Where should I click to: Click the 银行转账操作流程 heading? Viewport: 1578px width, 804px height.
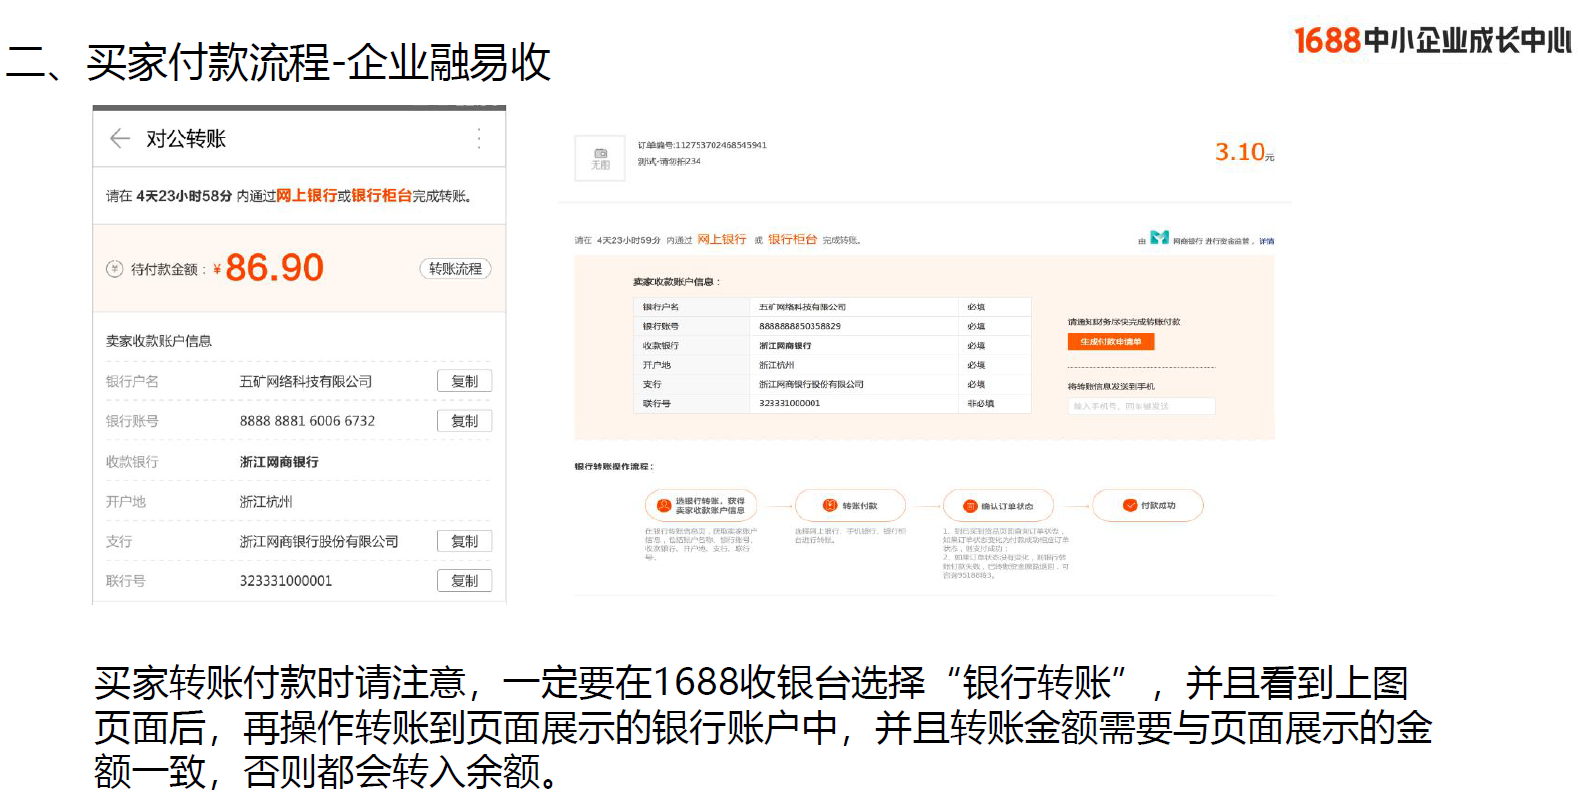pyautogui.click(x=614, y=467)
